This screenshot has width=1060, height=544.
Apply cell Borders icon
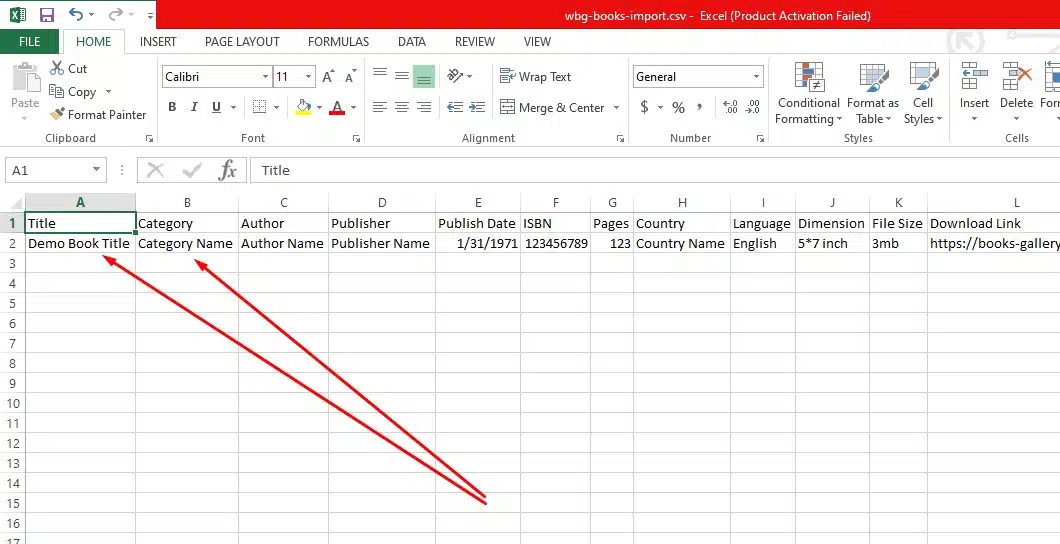pyautogui.click(x=259, y=107)
